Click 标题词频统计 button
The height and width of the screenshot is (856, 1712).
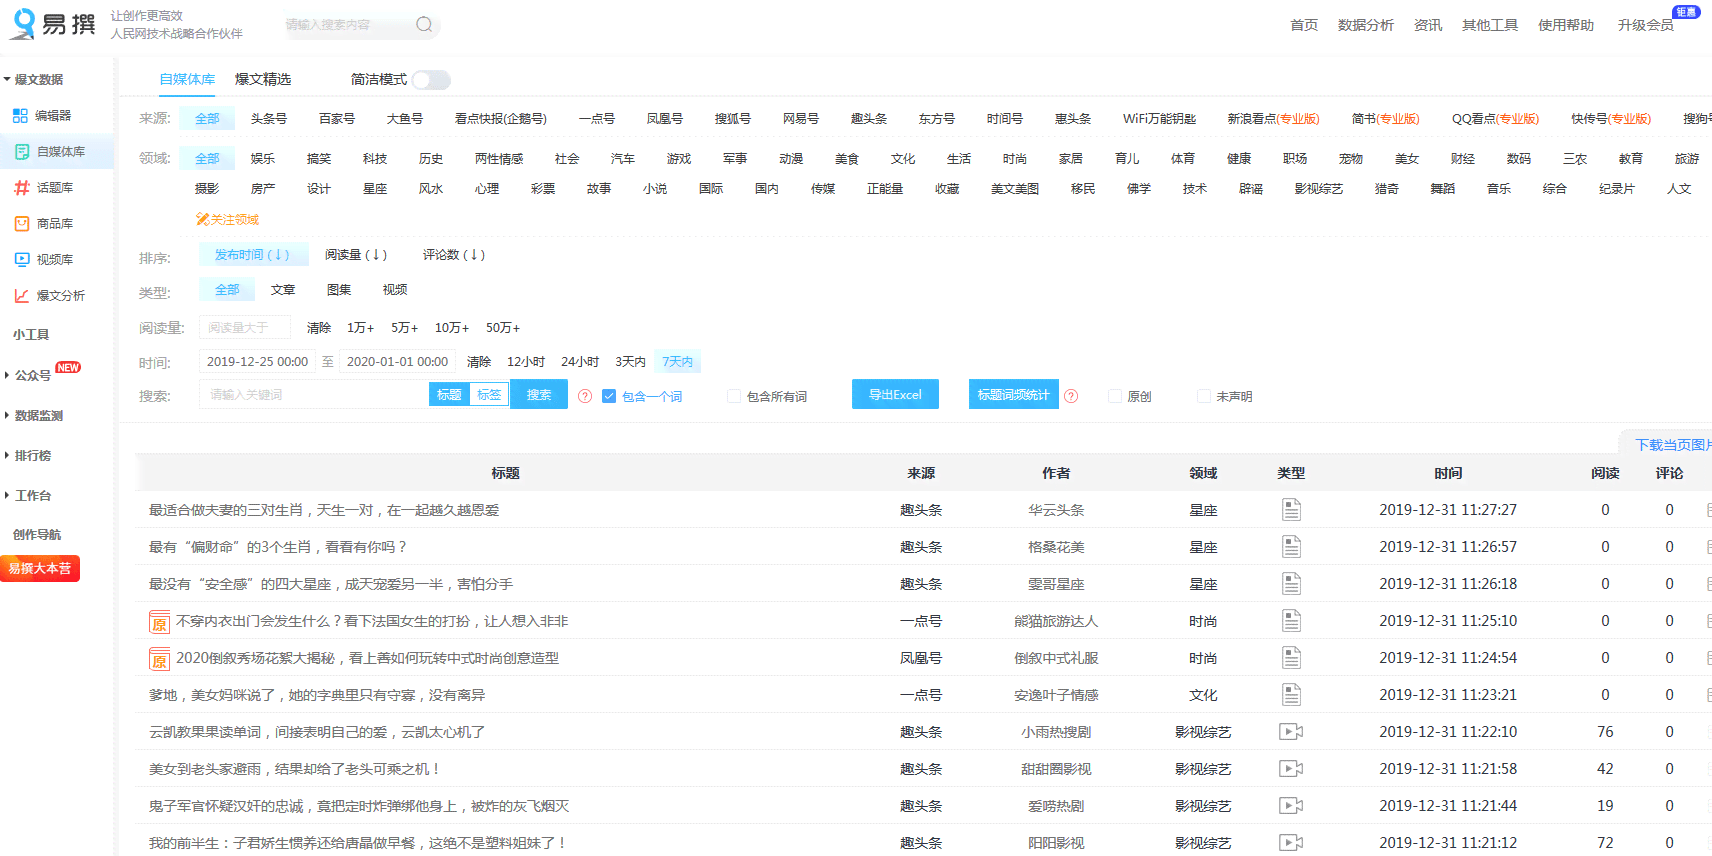click(1013, 395)
